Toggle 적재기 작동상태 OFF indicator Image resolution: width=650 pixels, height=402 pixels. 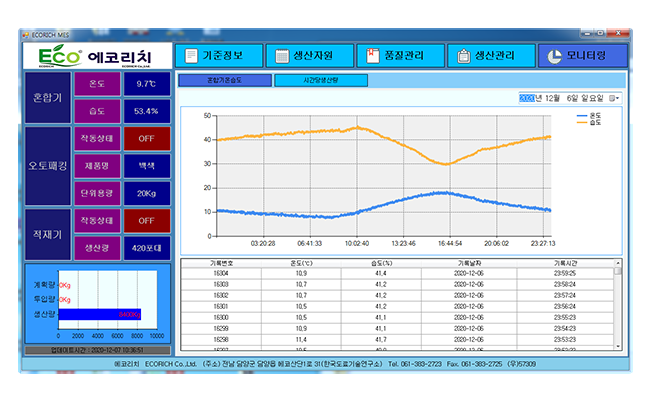tap(146, 219)
